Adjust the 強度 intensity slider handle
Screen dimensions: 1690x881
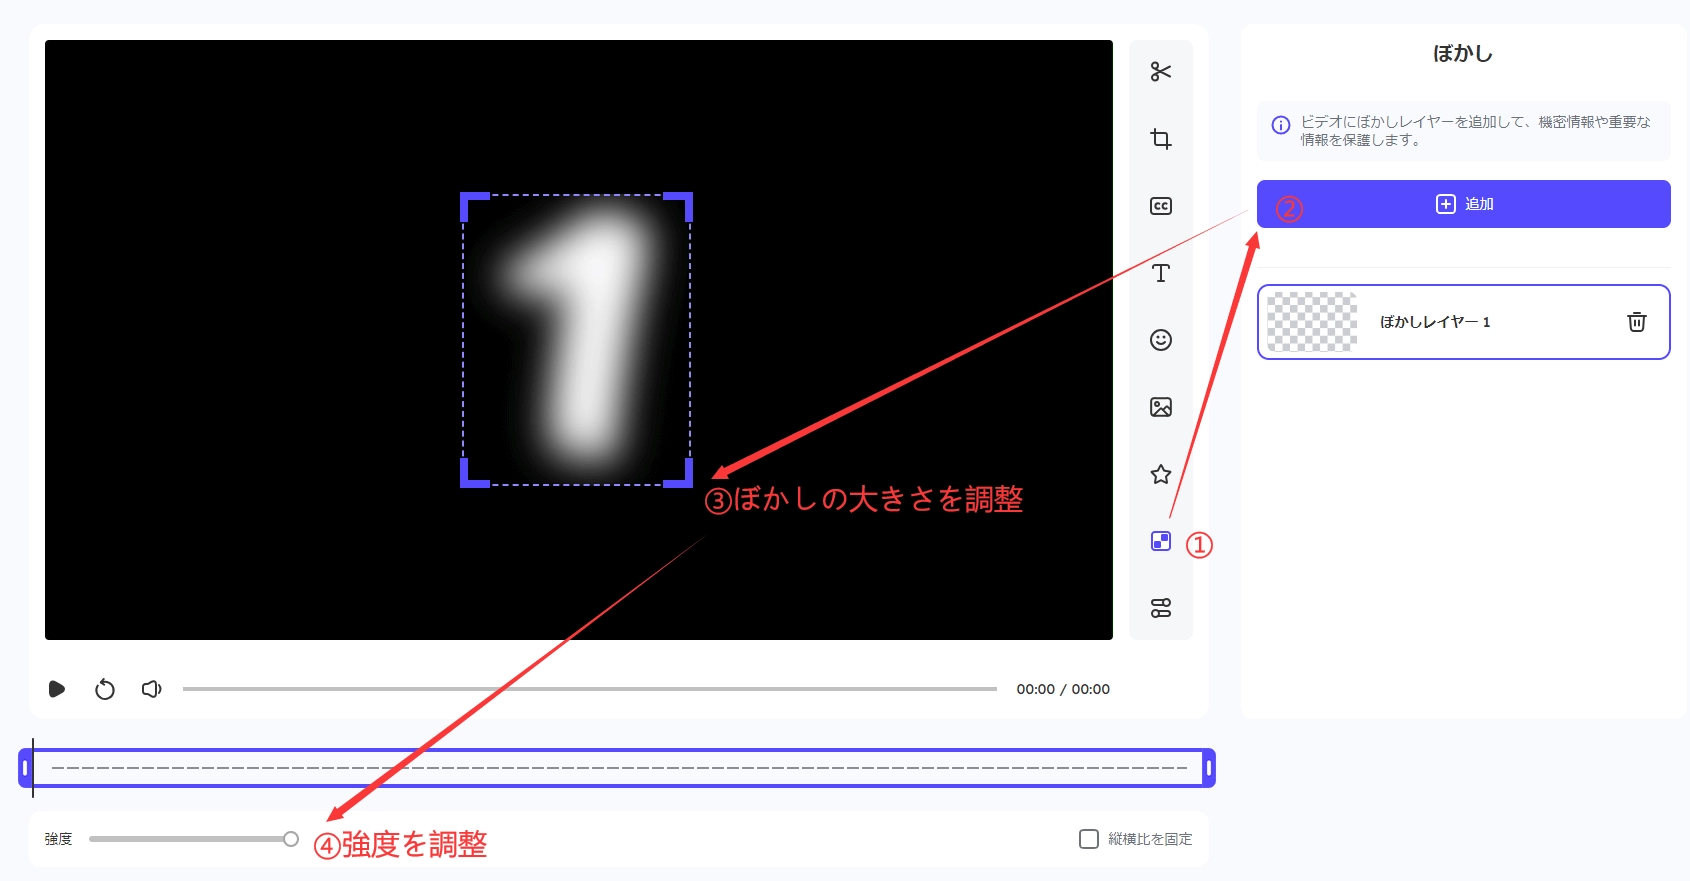(290, 839)
